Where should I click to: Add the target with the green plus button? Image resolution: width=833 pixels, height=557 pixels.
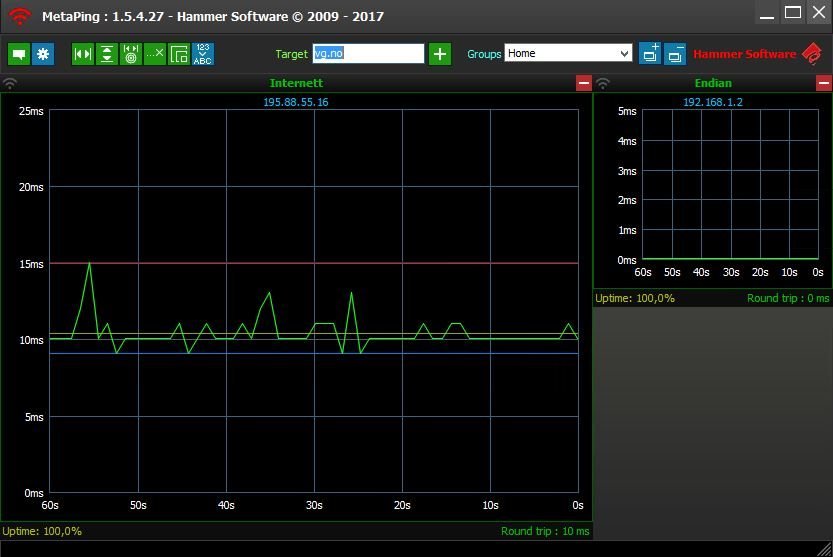click(440, 54)
